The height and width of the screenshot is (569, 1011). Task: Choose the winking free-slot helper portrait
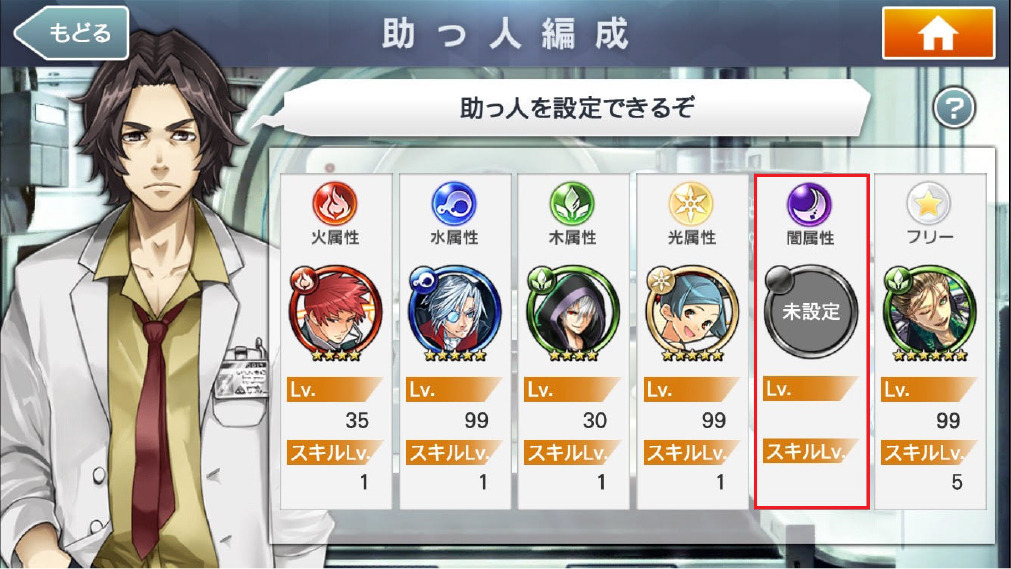point(929,313)
